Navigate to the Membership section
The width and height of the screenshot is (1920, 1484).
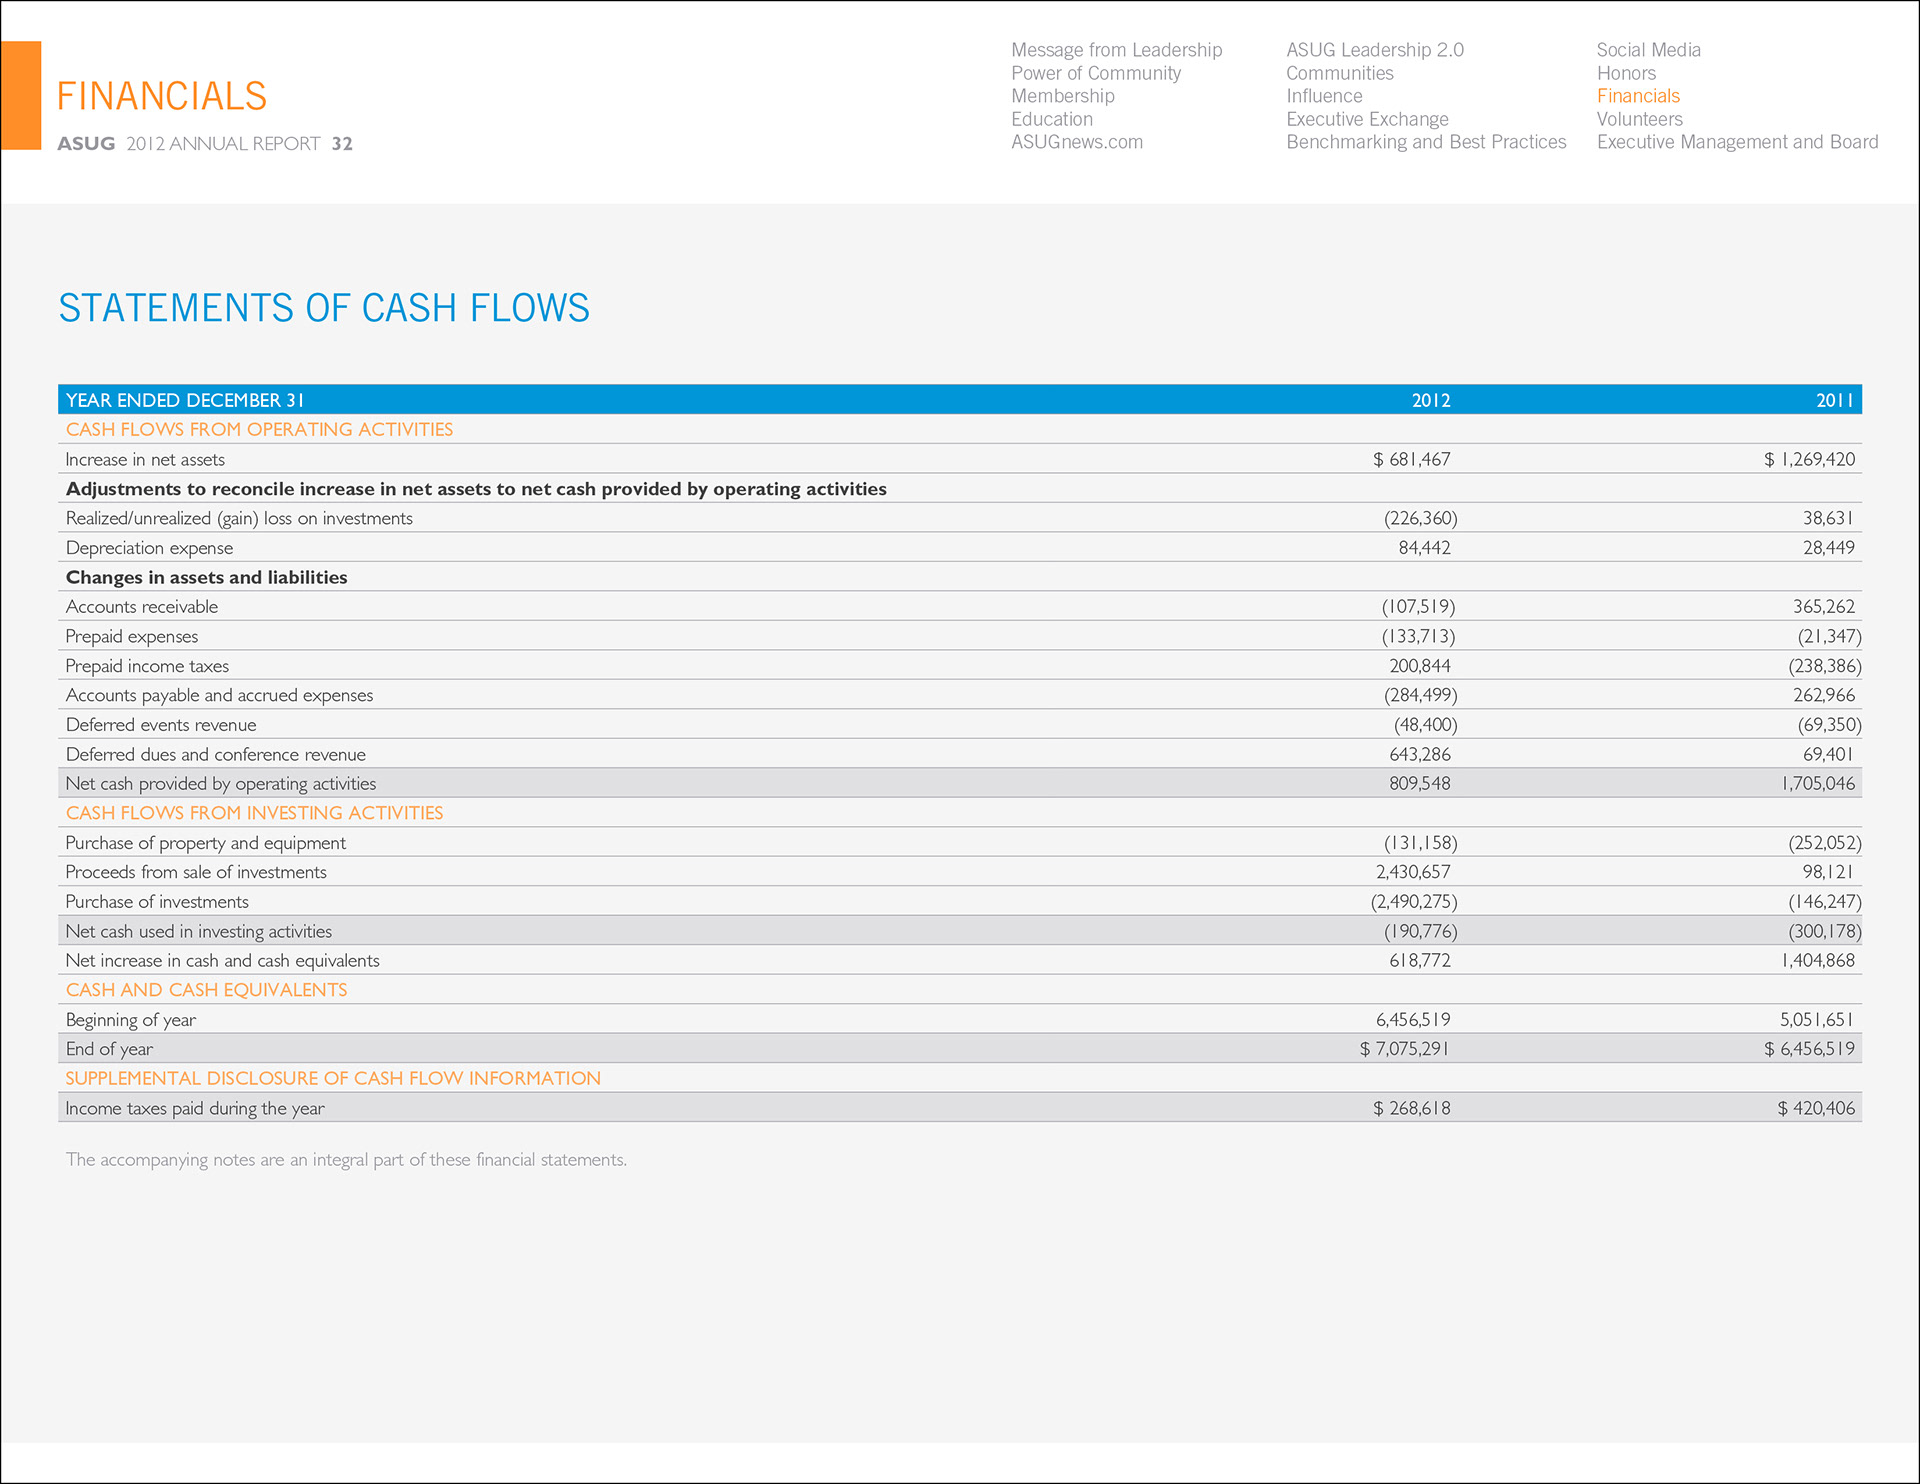1062,96
